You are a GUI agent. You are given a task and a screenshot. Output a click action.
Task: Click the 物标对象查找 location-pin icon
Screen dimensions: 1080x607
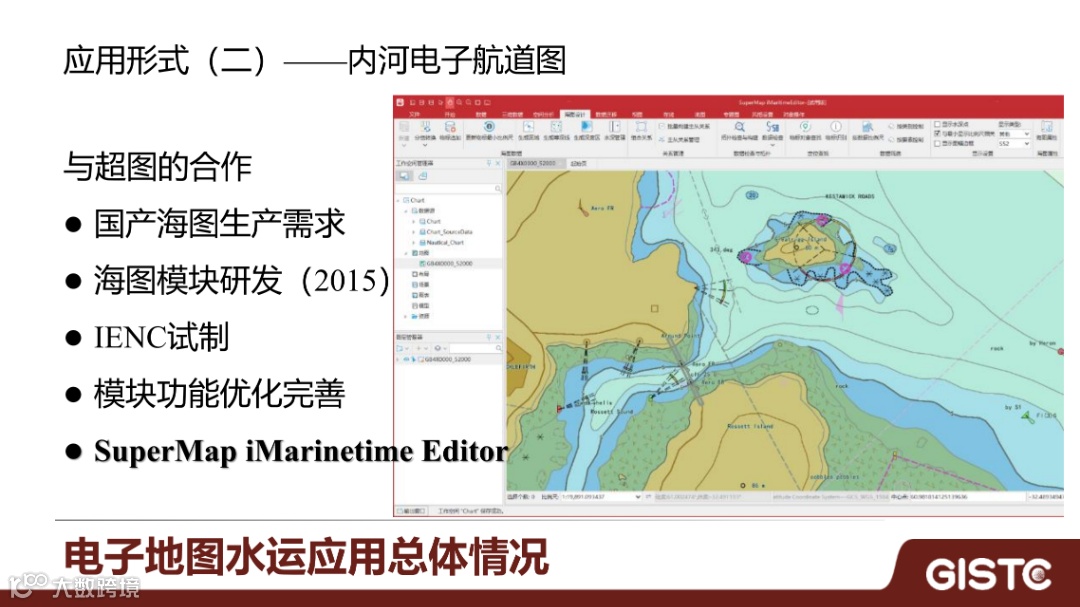coord(805,127)
